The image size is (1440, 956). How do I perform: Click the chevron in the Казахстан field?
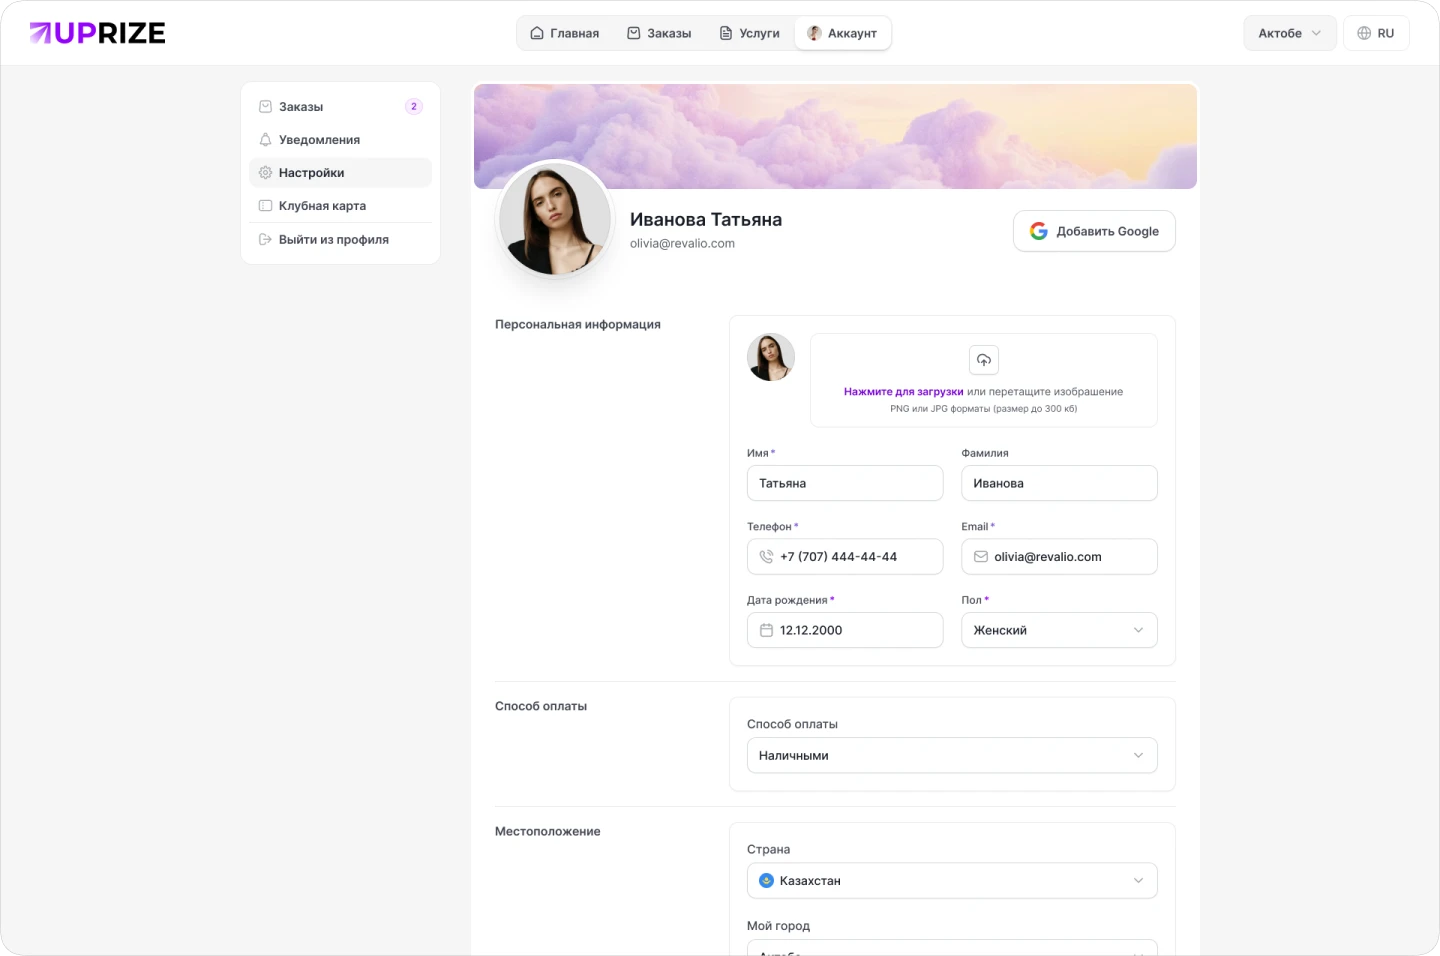point(1138,881)
